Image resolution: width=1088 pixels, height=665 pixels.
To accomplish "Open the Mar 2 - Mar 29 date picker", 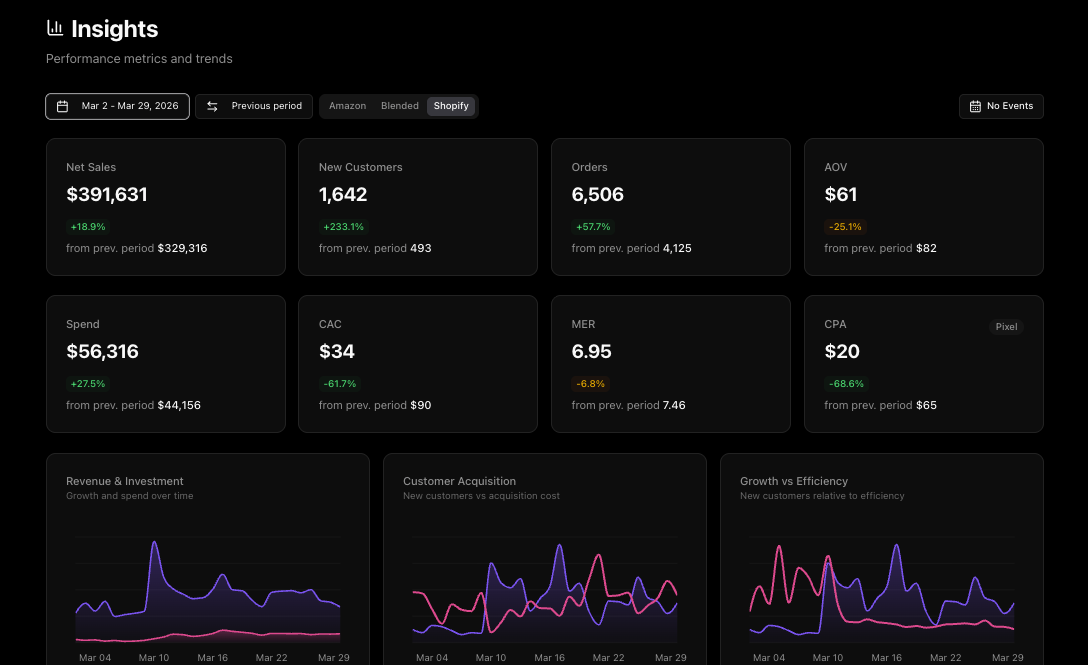I will point(117,105).
